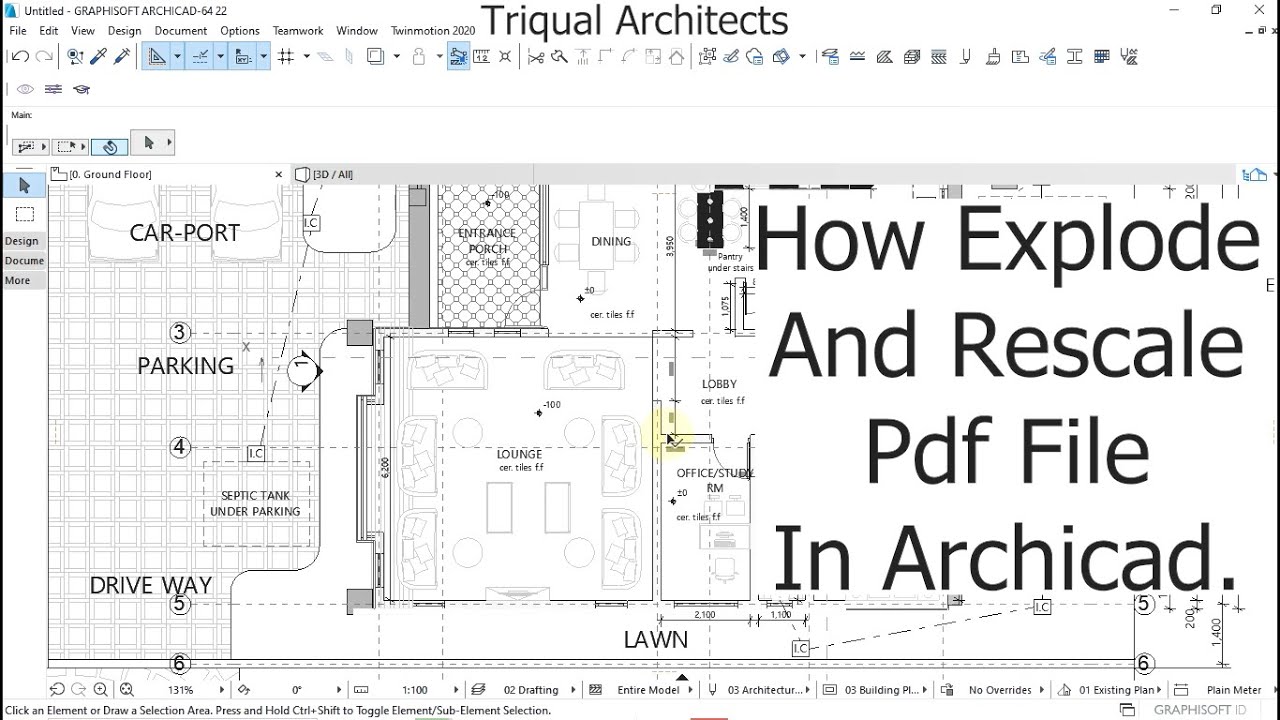Open the Profile Manager I-beam icon
The height and width of the screenshot is (720, 1280).
1074,57
